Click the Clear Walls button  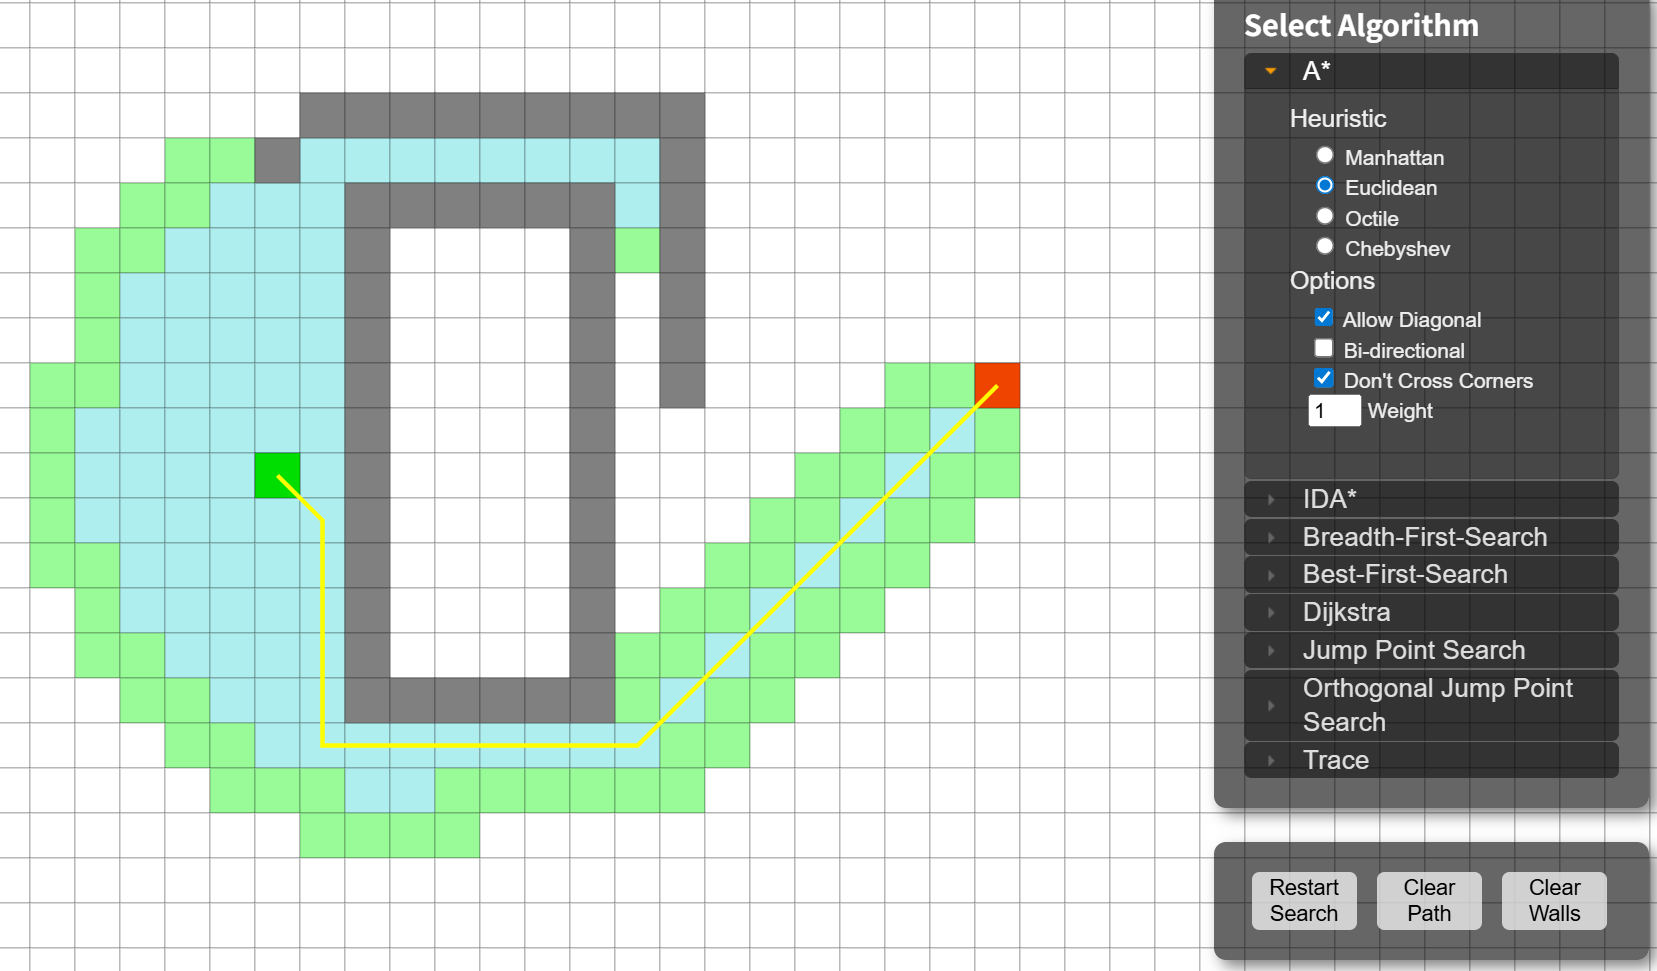[1554, 901]
